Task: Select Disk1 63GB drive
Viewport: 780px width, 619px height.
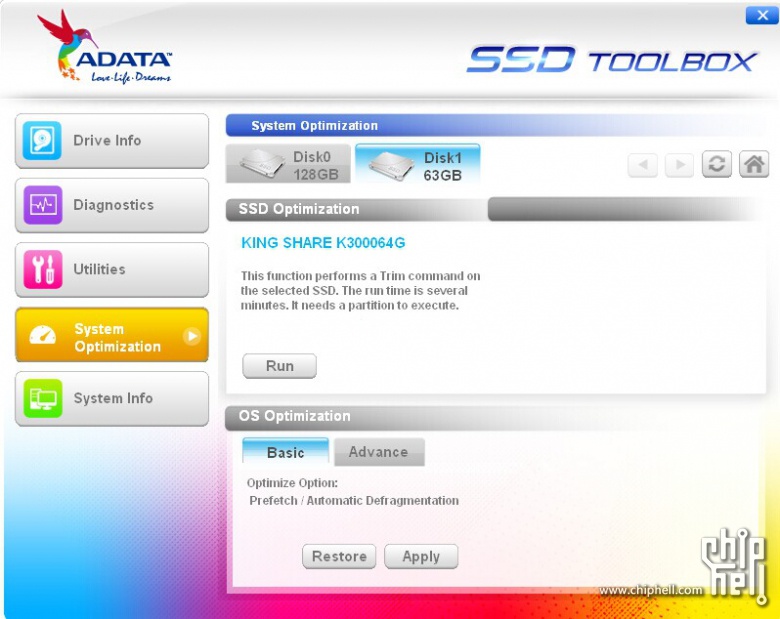Action: point(418,164)
